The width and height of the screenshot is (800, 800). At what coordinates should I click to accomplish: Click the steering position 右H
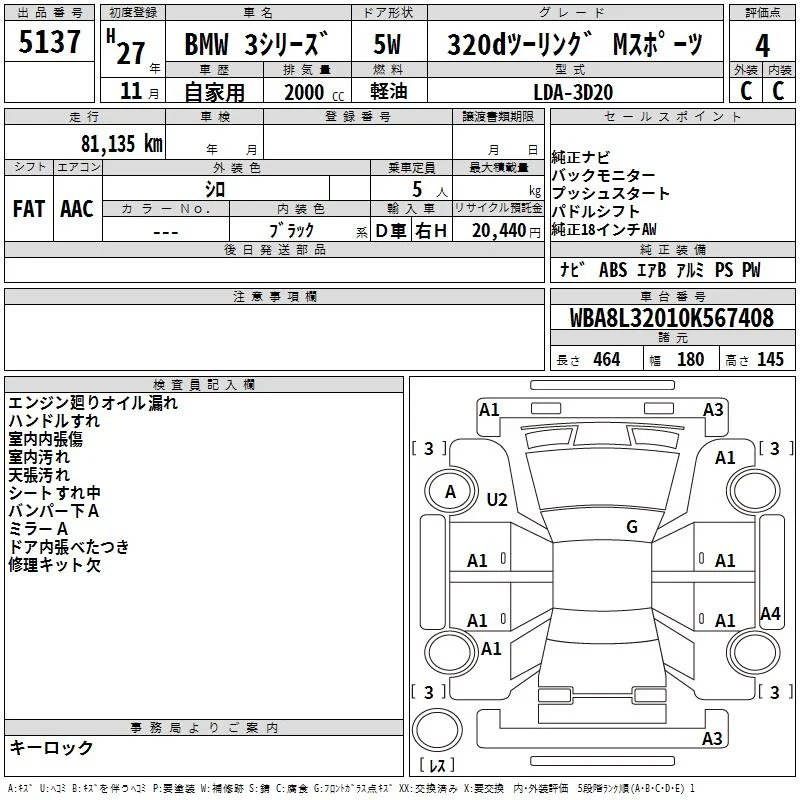(x=431, y=231)
